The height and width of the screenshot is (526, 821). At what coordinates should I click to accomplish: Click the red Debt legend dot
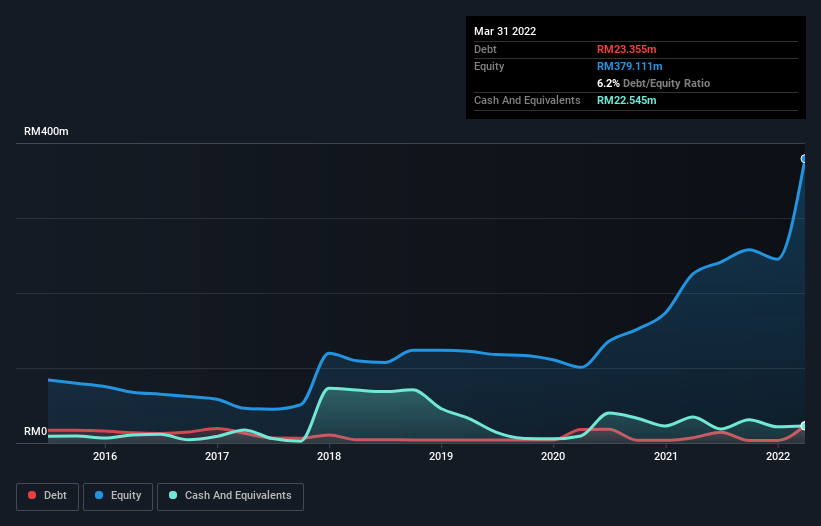pyautogui.click(x=32, y=495)
